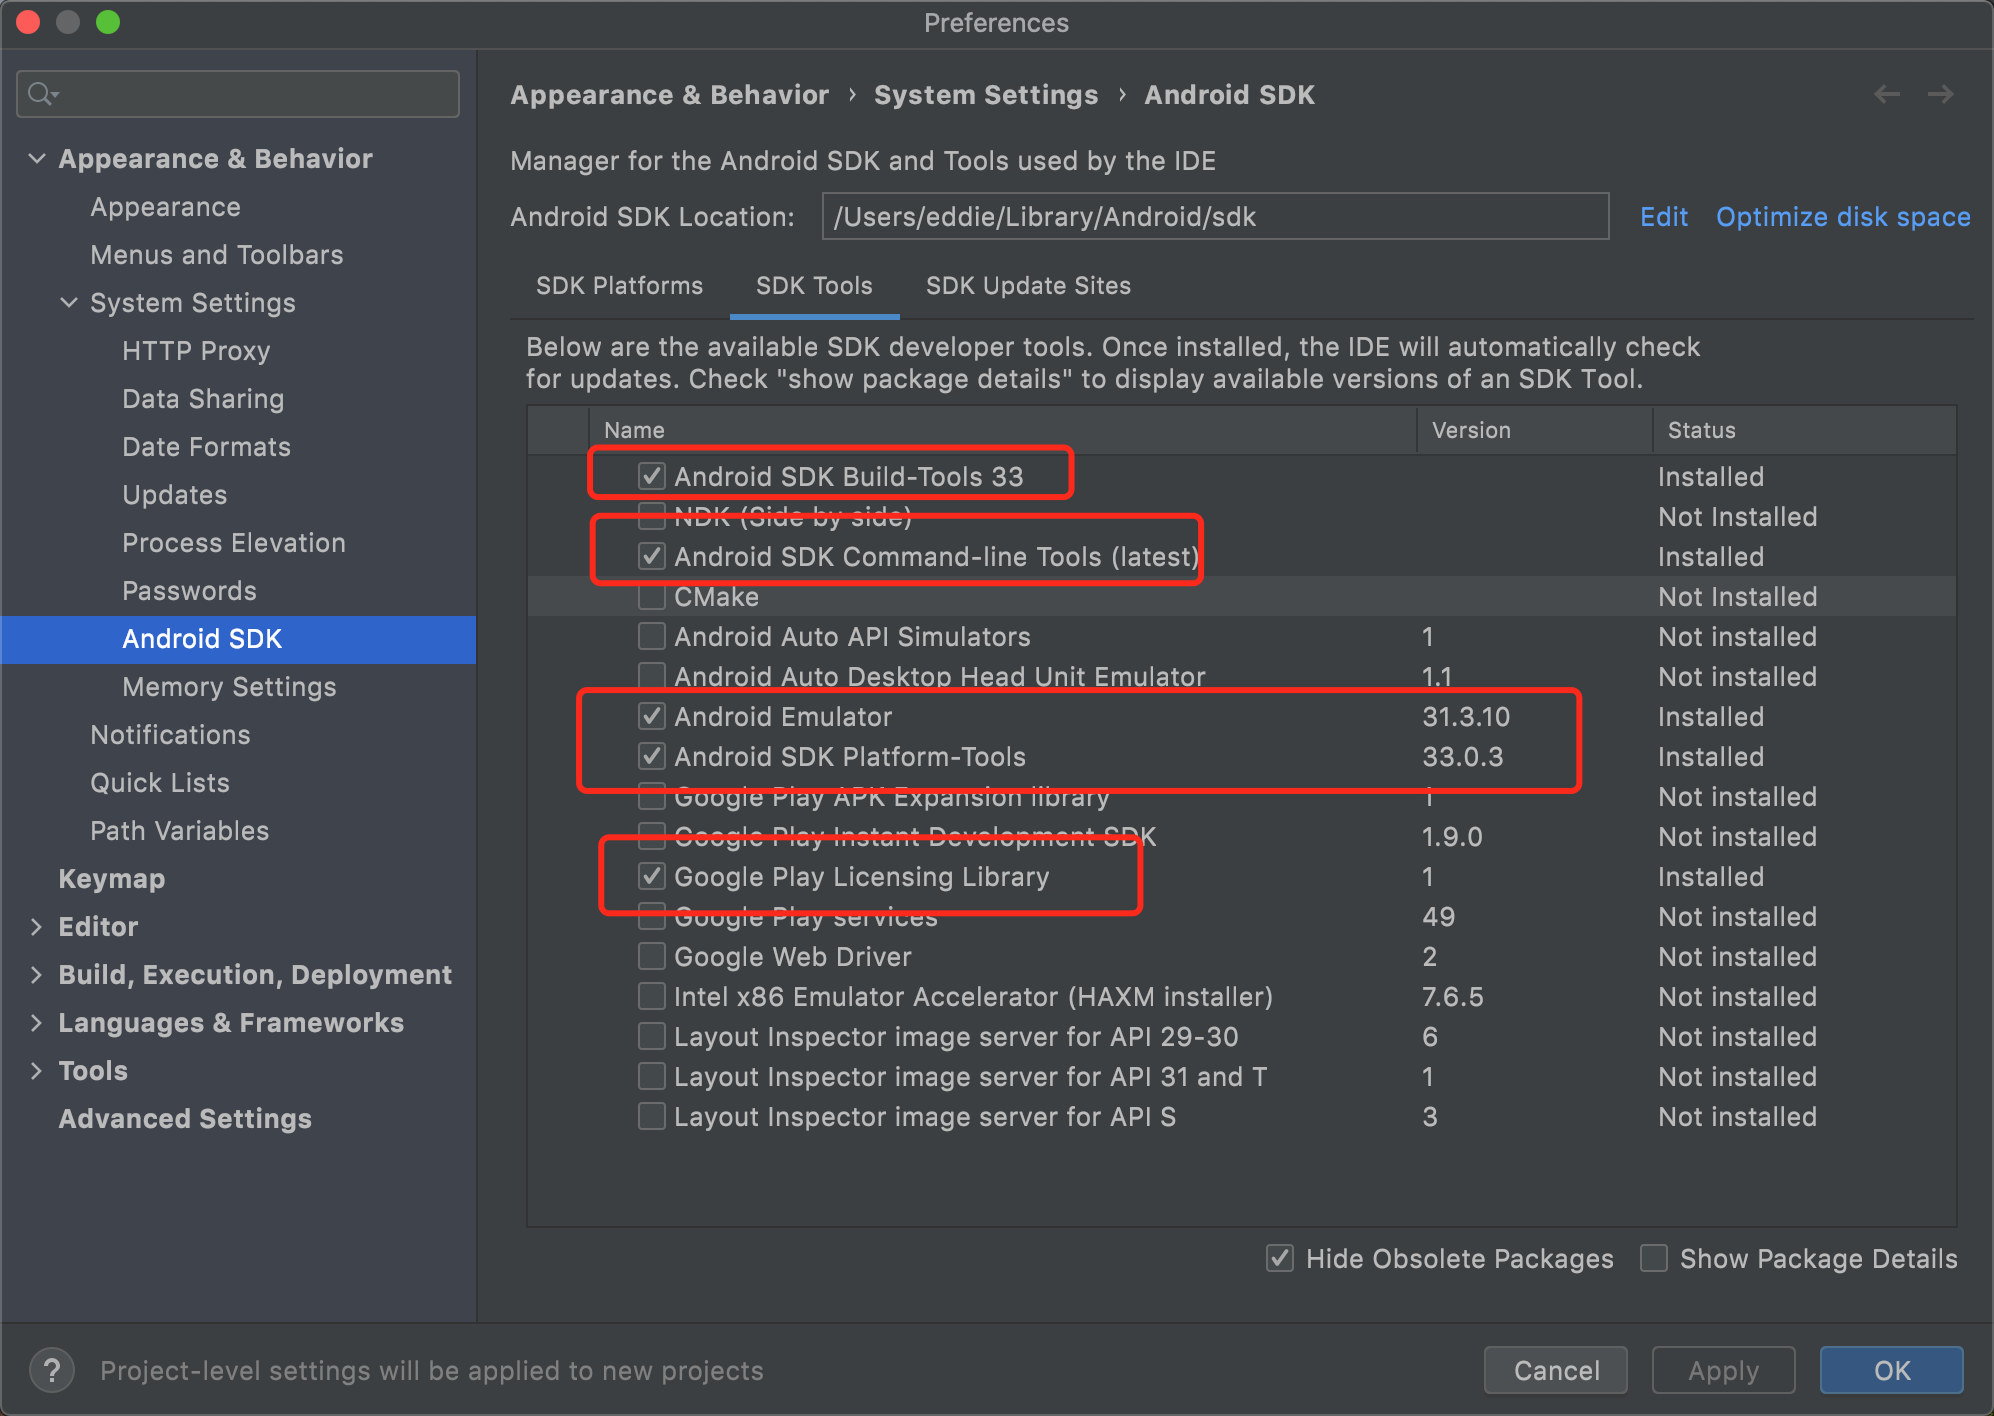Go forward using the right arrow icon
The width and height of the screenshot is (1994, 1416).
[1941, 94]
